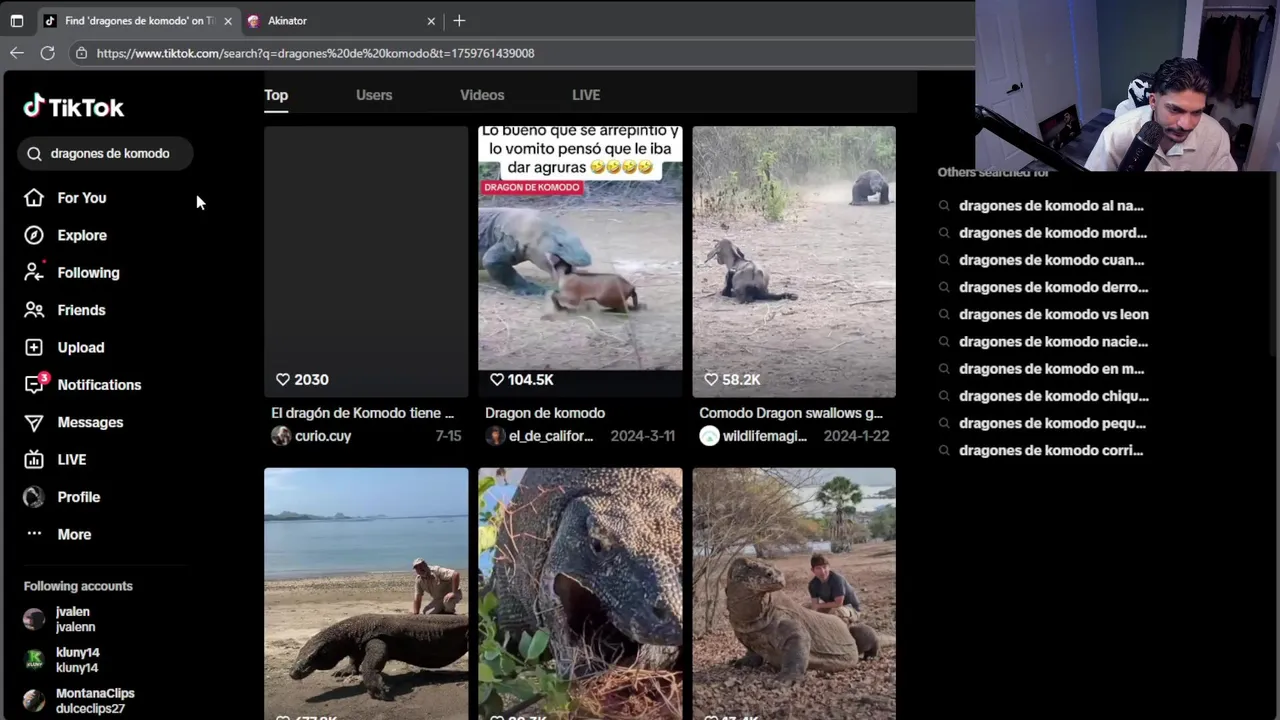Click the tab actions icon at top-left
Screen dimensions: 1280x720
pyautogui.click(x=17, y=20)
